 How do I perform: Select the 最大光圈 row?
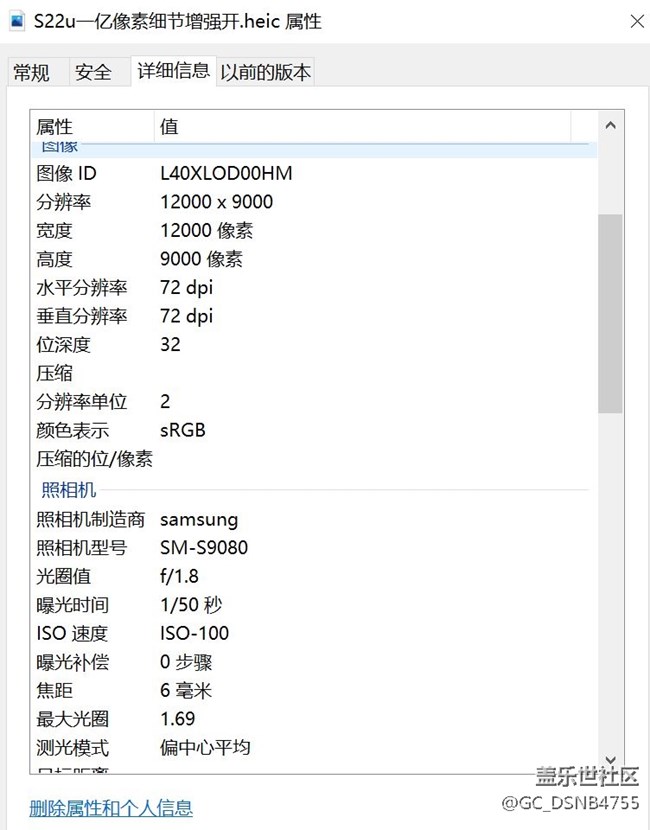[x=314, y=719]
